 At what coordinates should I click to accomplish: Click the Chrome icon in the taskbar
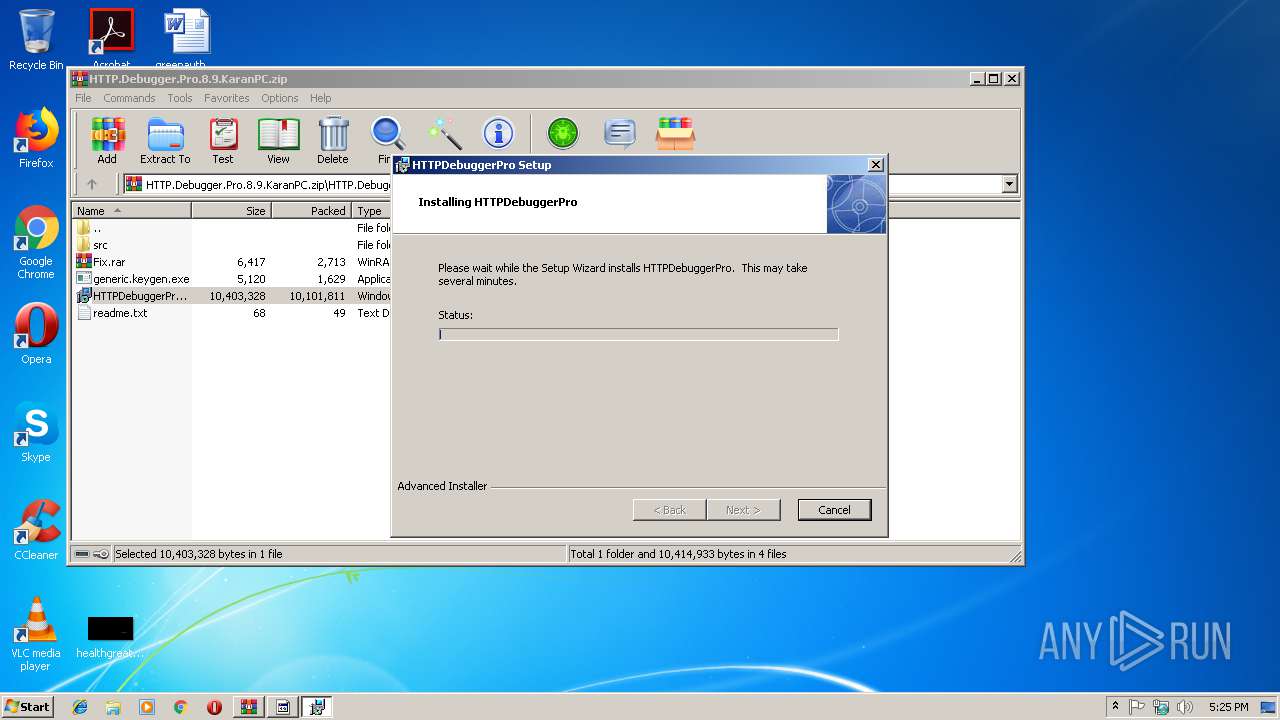click(x=180, y=707)
